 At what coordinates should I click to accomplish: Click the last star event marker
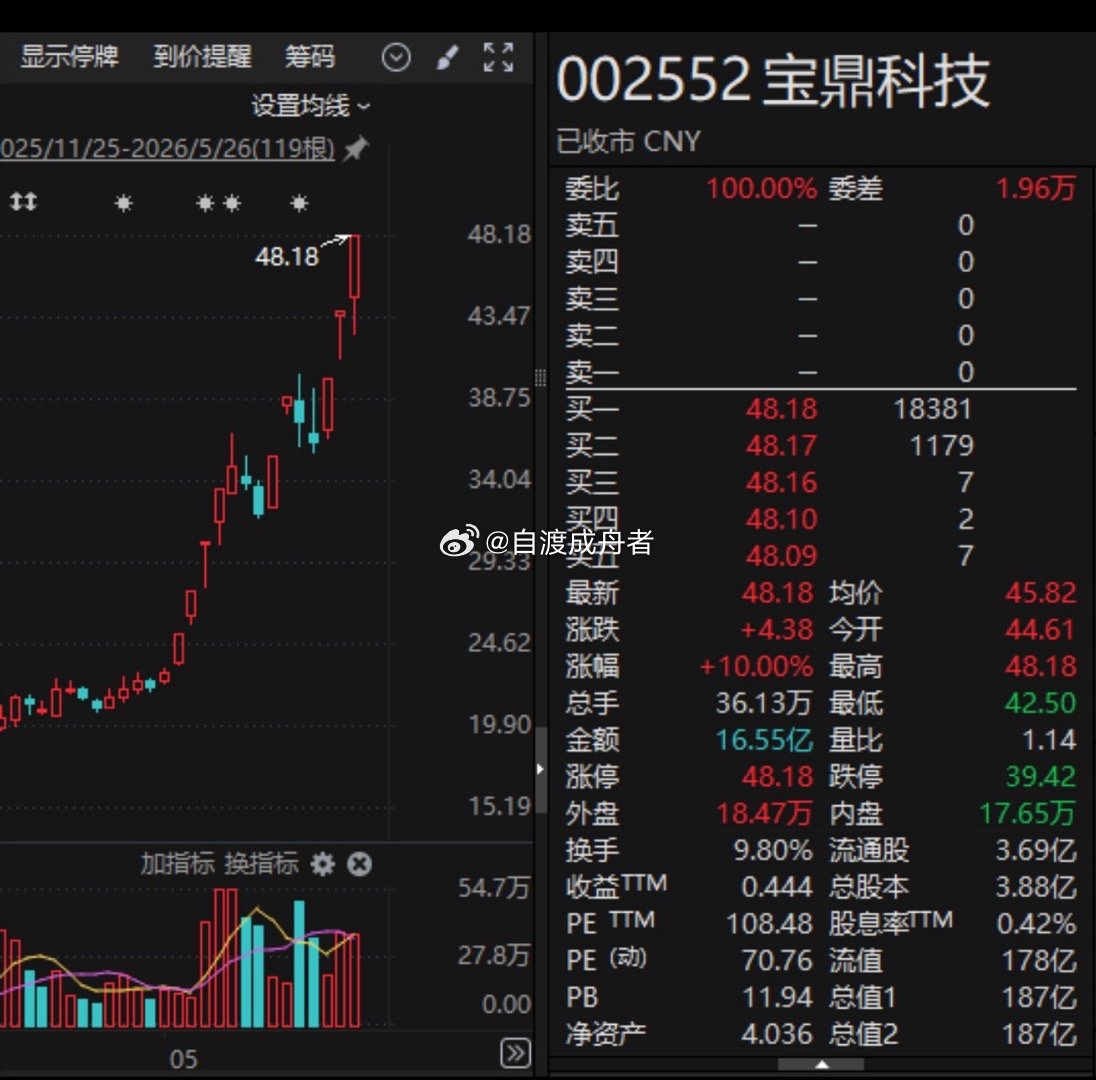pyautogui.click(x=299, y=203)
